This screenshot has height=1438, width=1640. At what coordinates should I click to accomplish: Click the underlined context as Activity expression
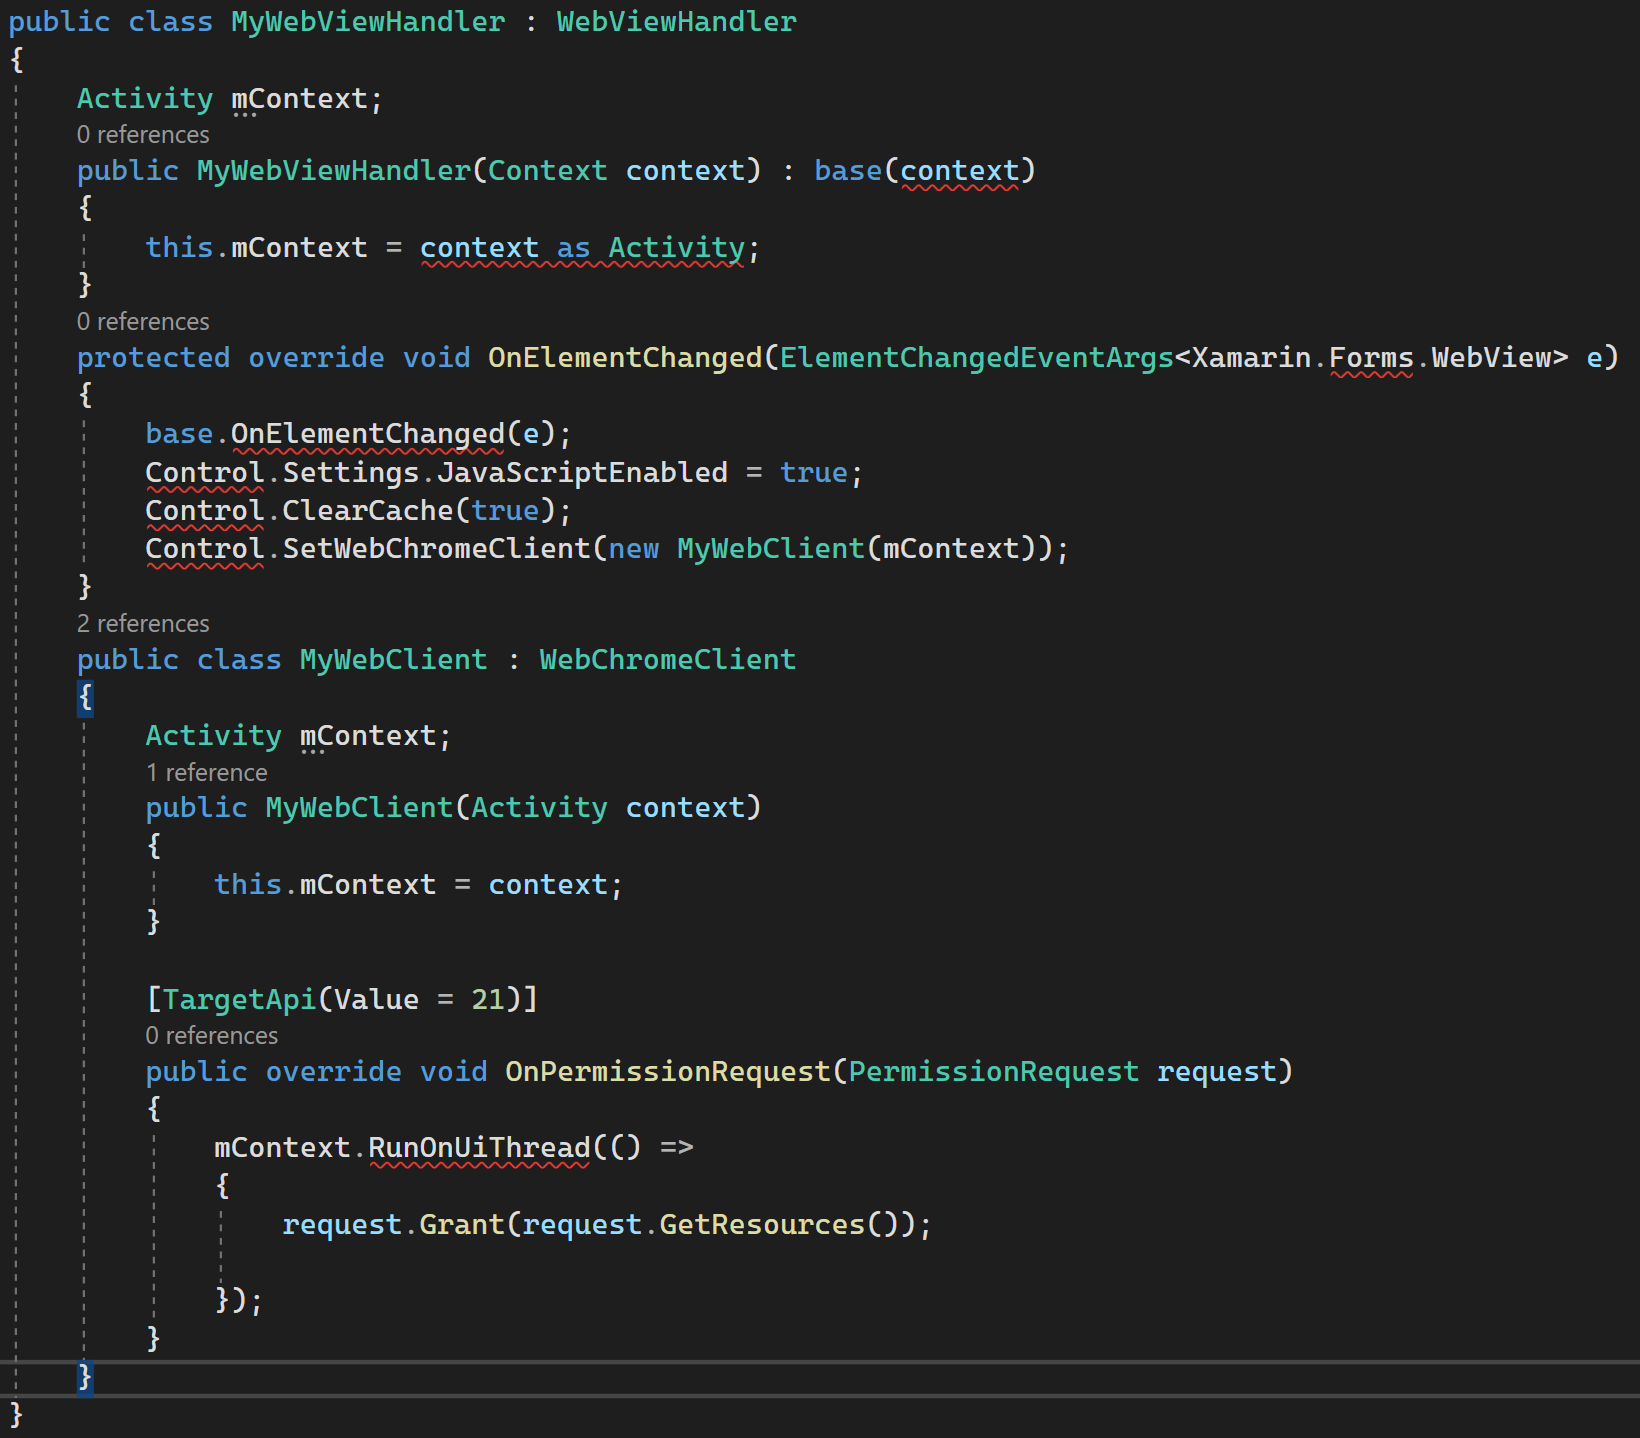tap(585, 247)
